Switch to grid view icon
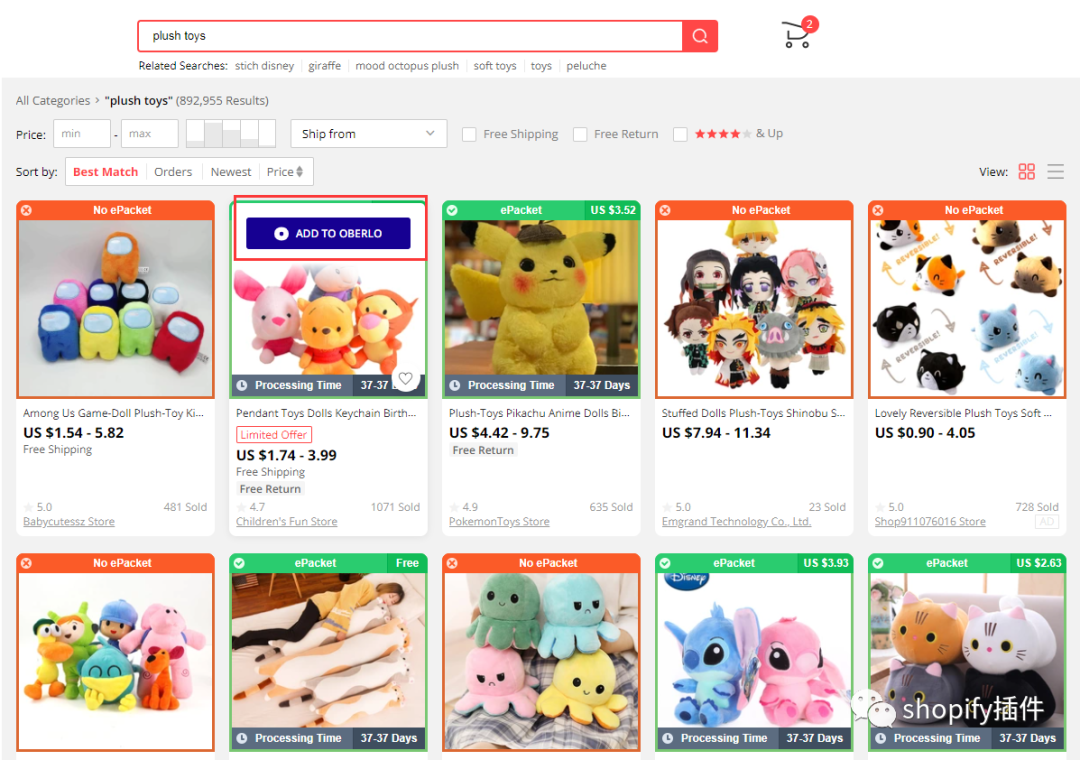1080x760 pixels. [x=1026, y=172]
